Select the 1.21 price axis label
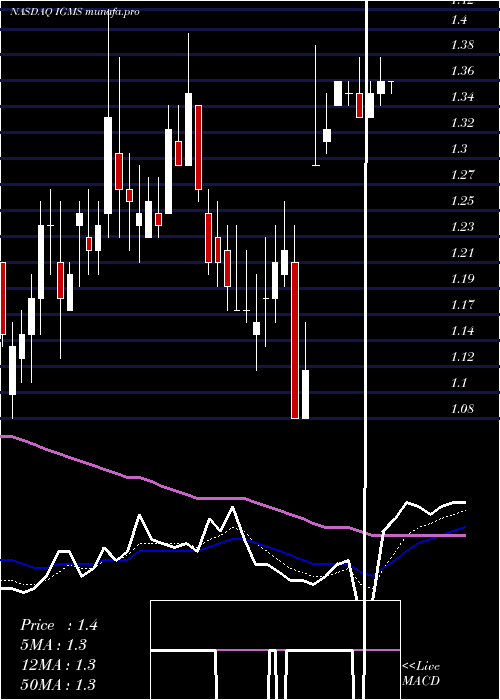The width and height of the screenshot is (500, 700). [462, 253]
